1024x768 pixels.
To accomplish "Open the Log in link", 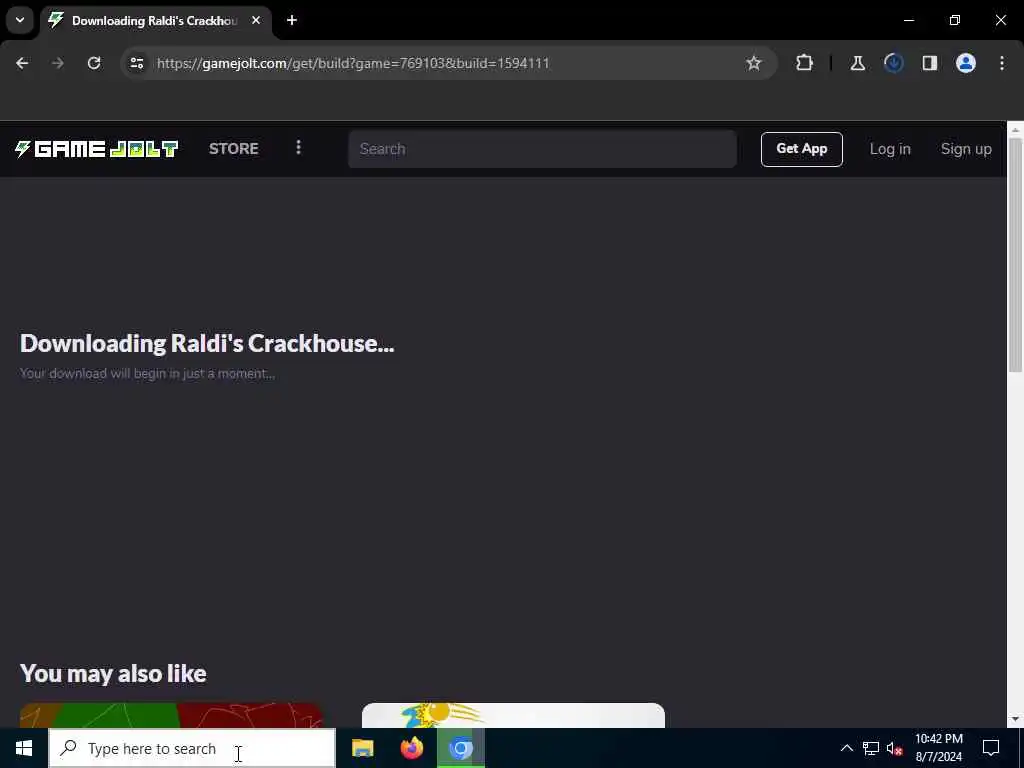I will tap(889, 149).
